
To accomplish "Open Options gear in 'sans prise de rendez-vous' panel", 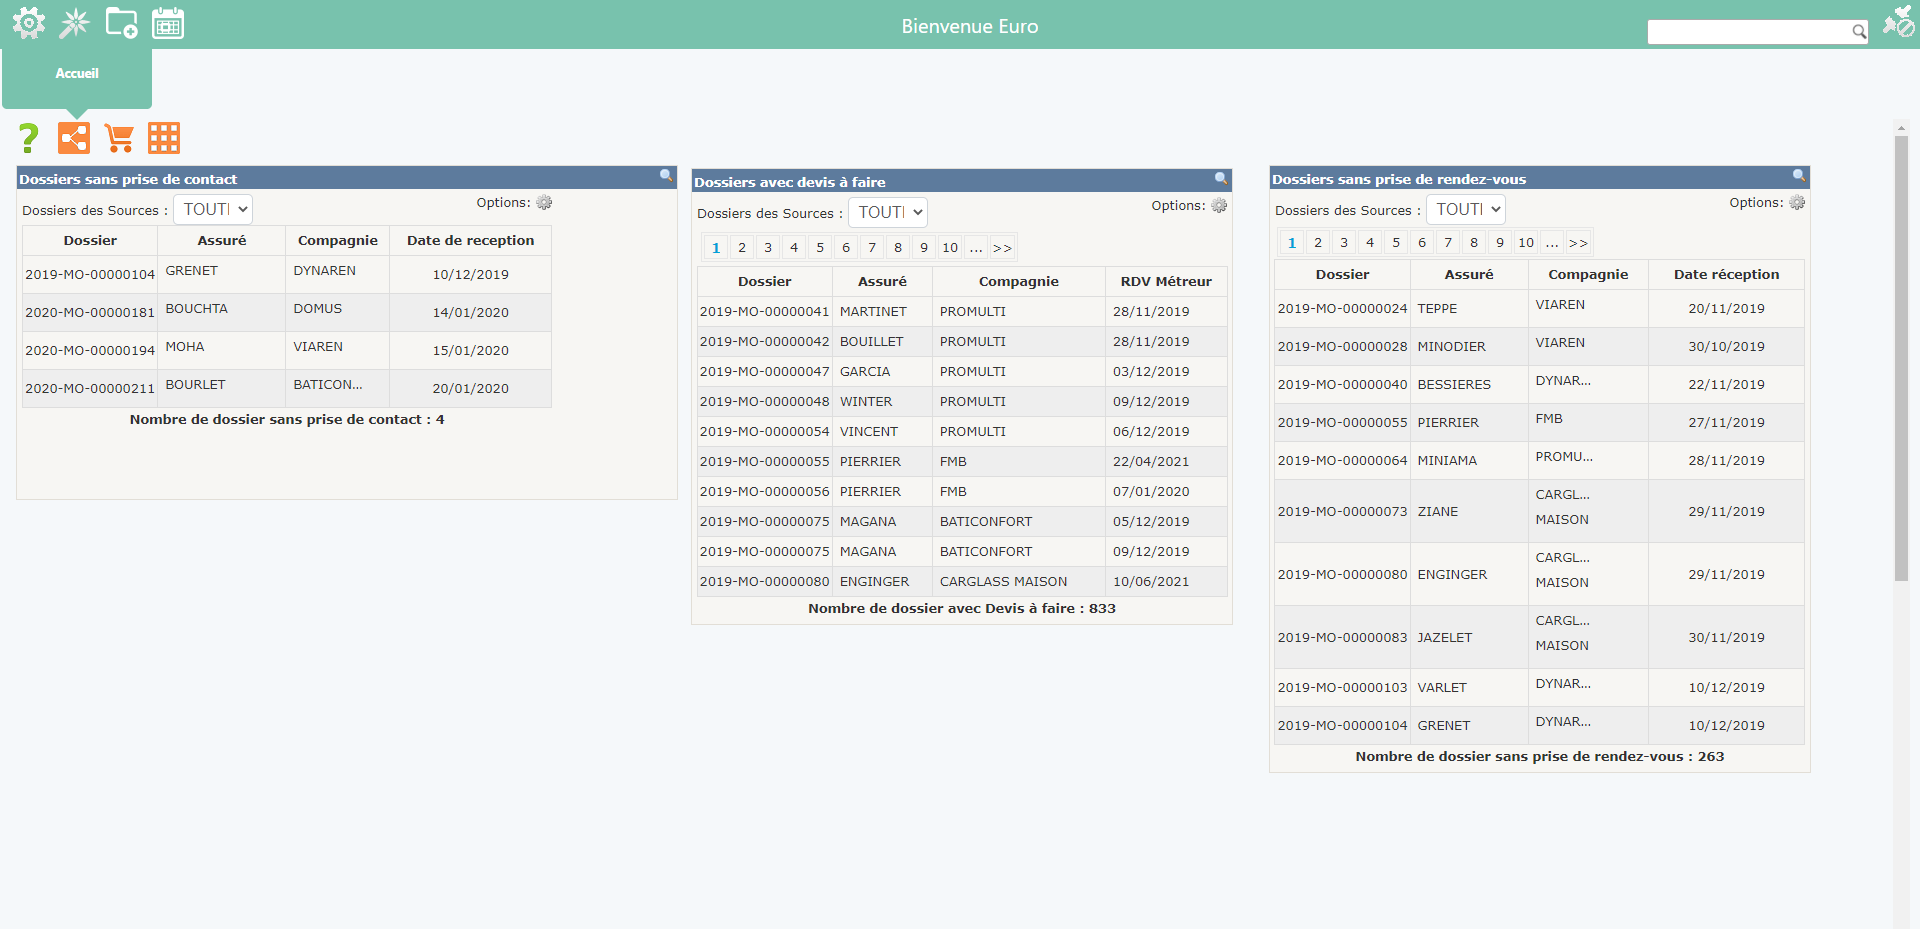I will [1797, 203].
